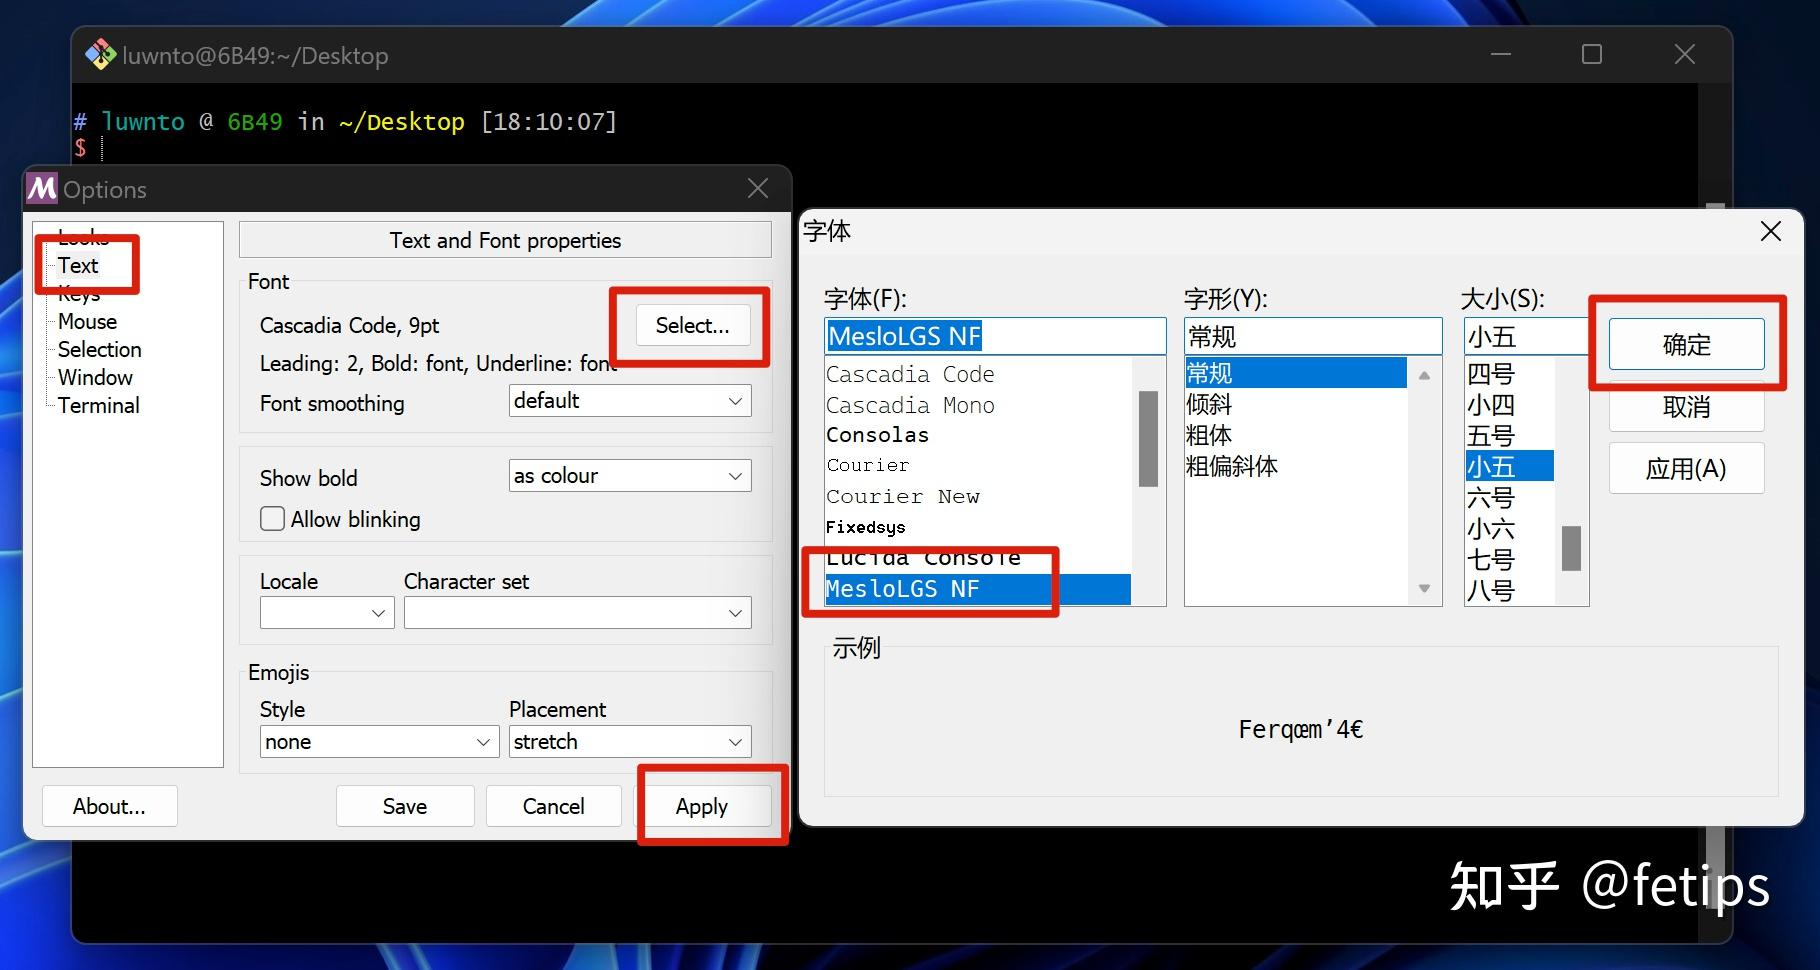This screenshot has width=1820, height=970.
Task: Click the scrollbar in the font size list
Action: point(1571,548)
